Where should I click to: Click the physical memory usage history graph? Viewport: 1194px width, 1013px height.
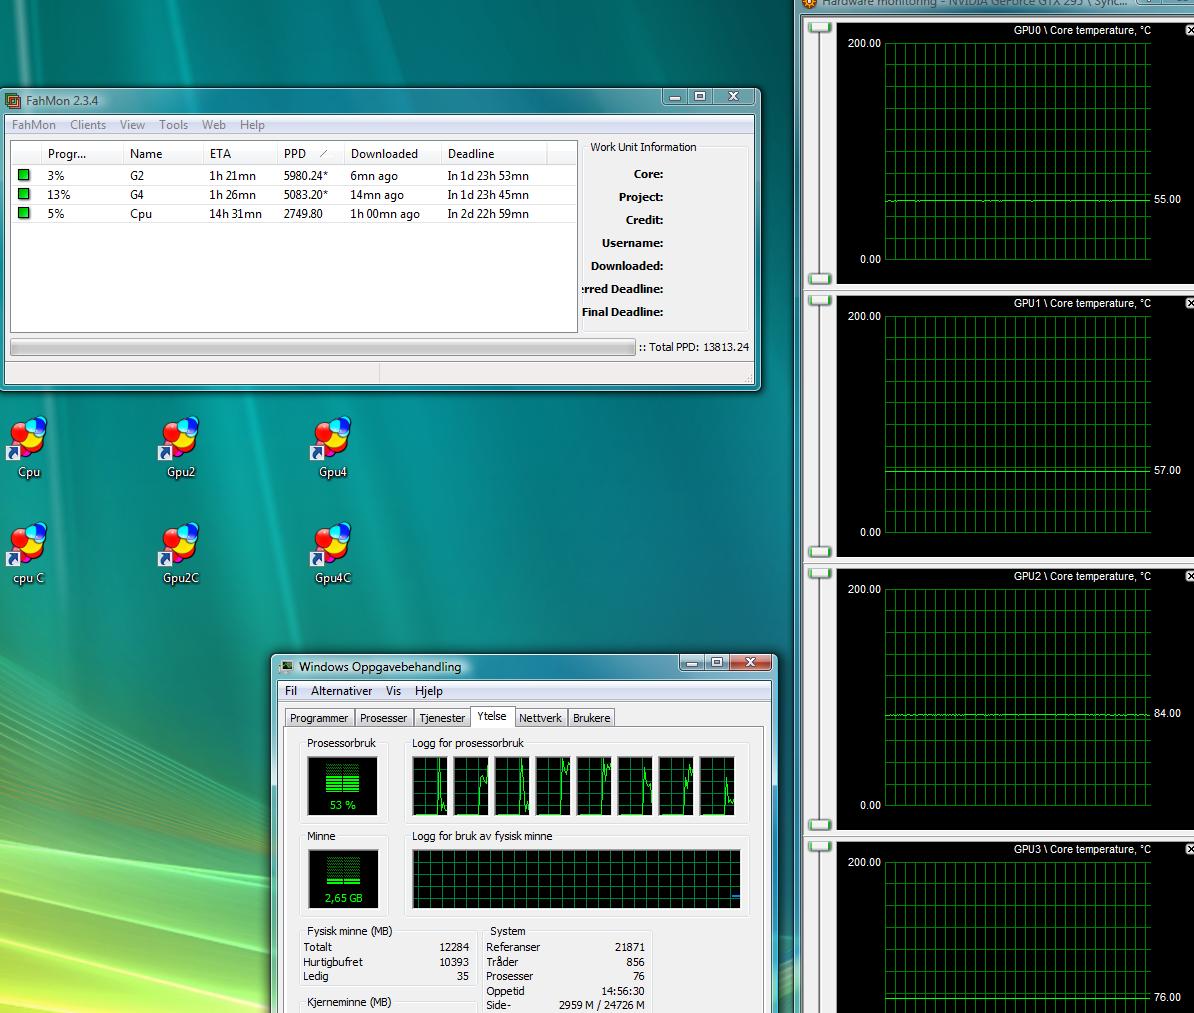[x=576, y=879]
